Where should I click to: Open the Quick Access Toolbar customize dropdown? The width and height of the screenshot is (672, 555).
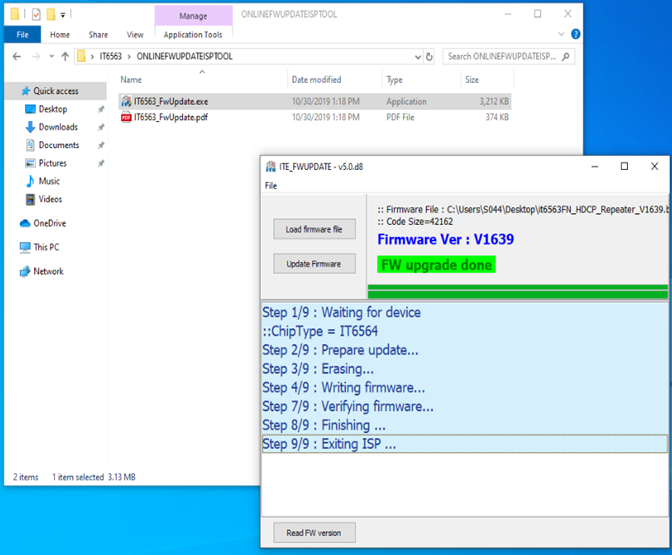click(62, 15)
